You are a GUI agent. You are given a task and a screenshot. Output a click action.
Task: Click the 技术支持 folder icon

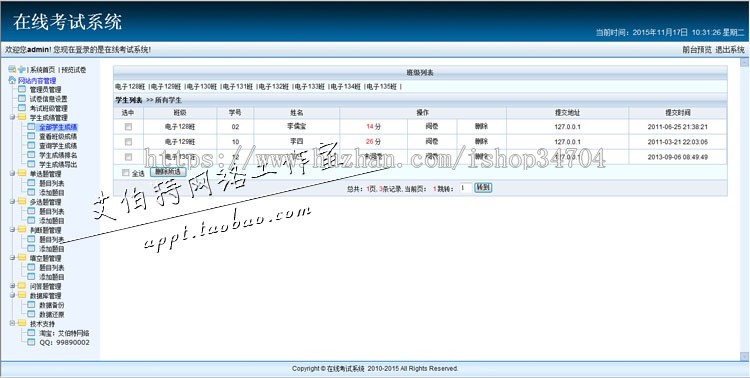pos(22,323)
